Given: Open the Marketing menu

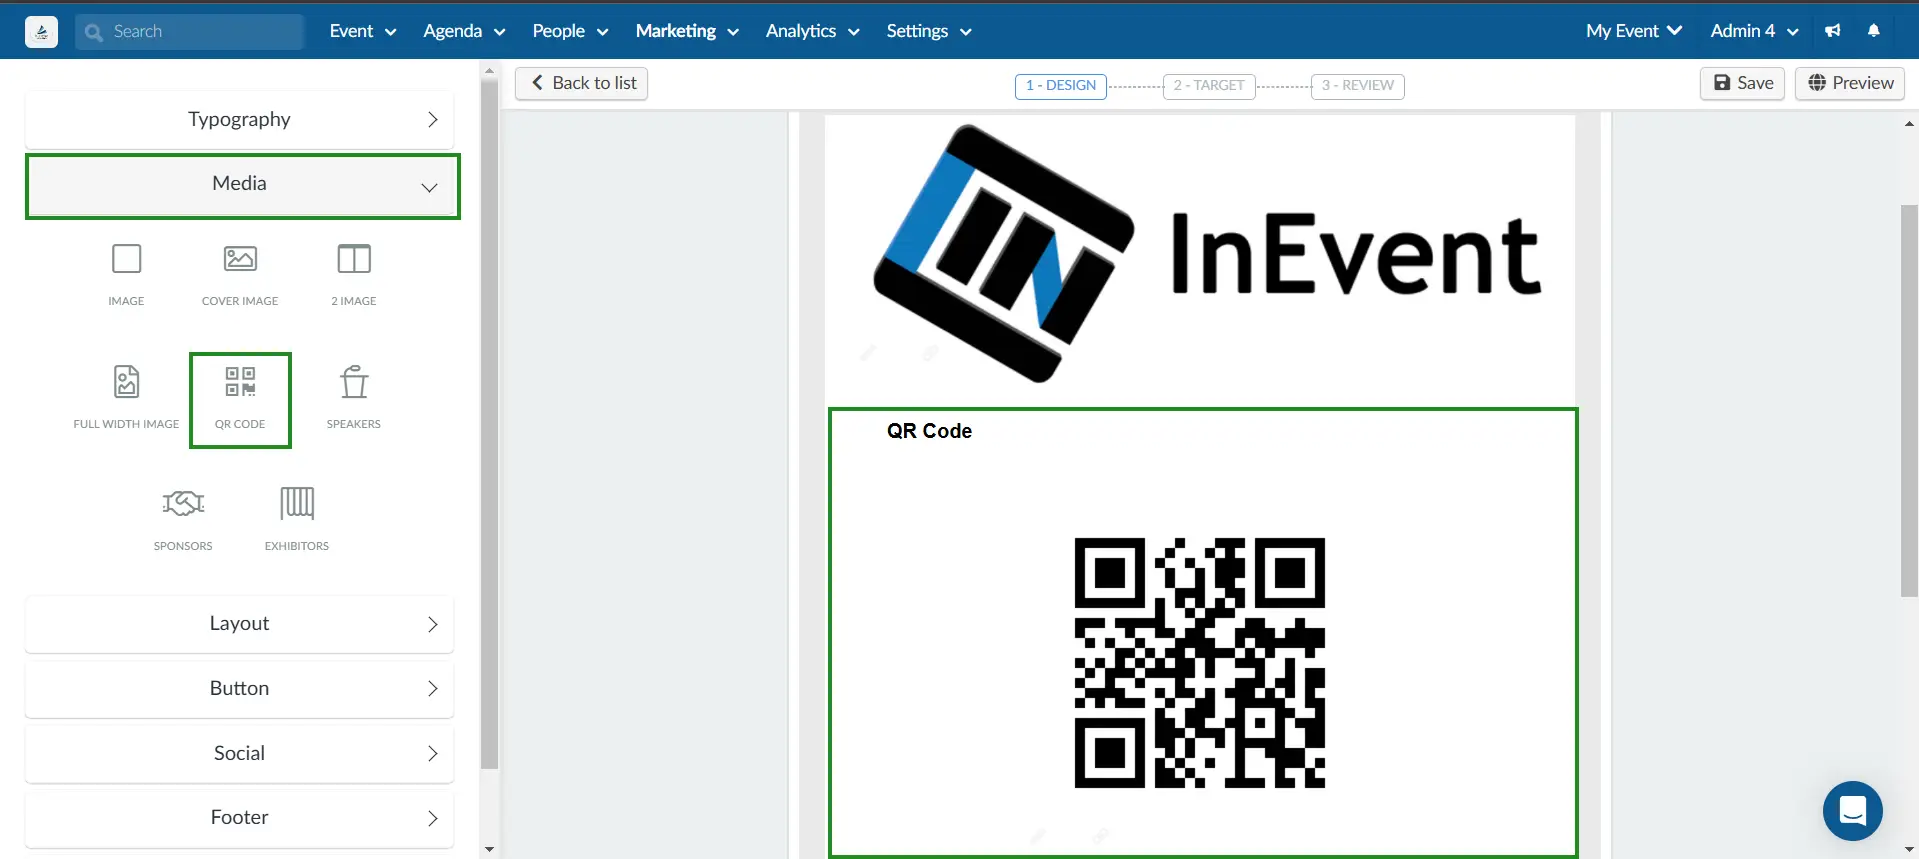Looking at the screenshot, I should coord(687,31).
